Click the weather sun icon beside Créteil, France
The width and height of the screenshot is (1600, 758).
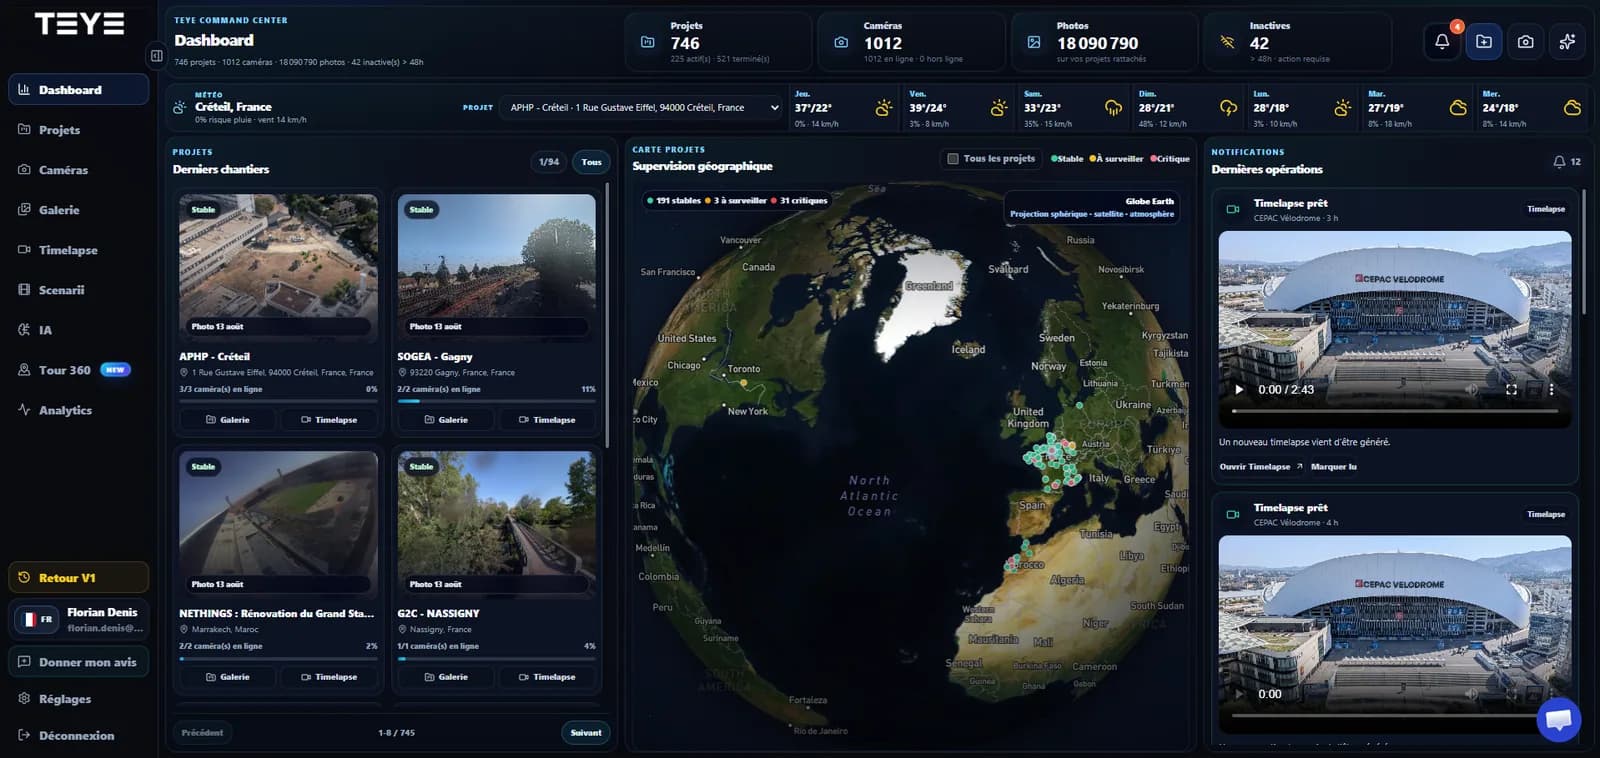coord(179,107)
